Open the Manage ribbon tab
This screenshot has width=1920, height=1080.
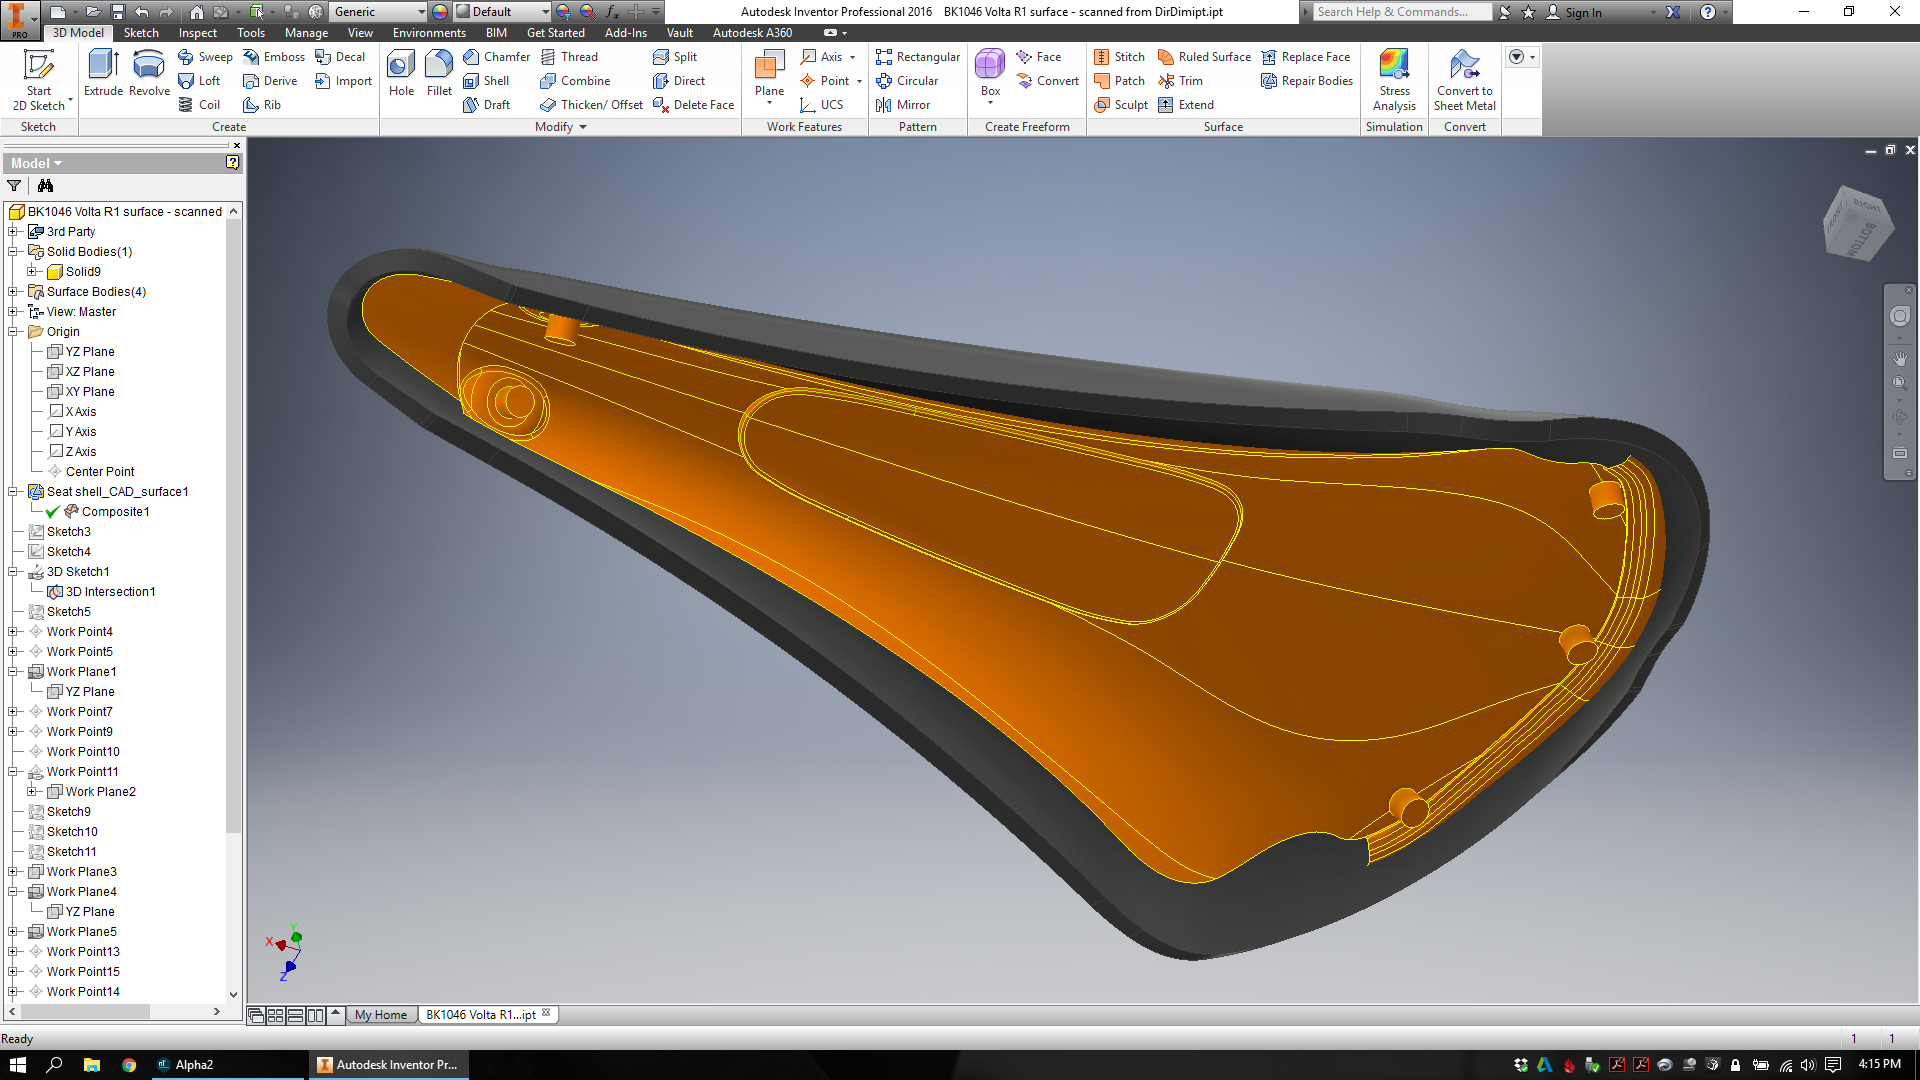click(x=306, y=33)
